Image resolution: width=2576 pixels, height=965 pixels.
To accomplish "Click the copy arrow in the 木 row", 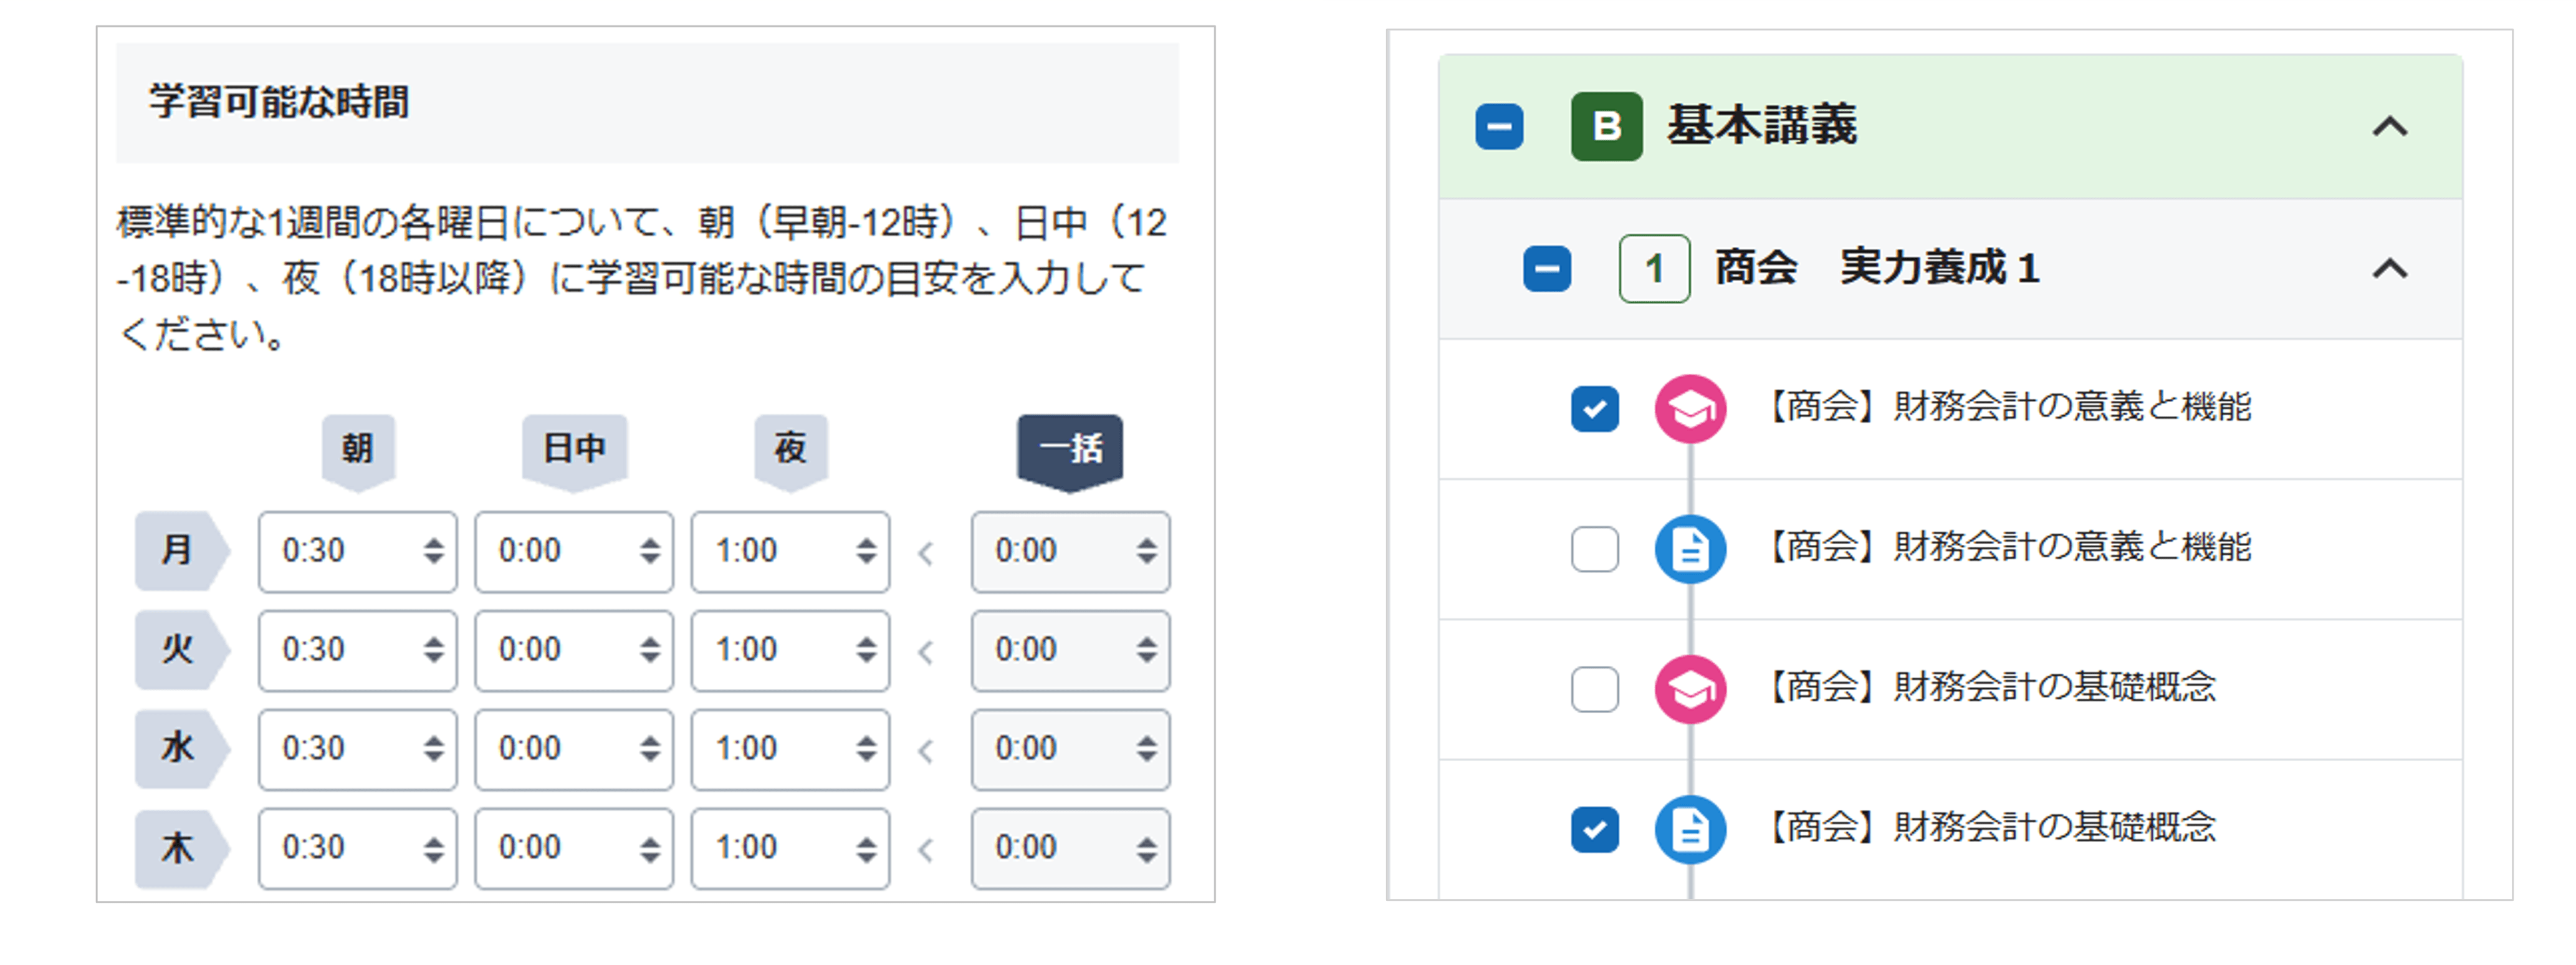I will coord(926,850).
